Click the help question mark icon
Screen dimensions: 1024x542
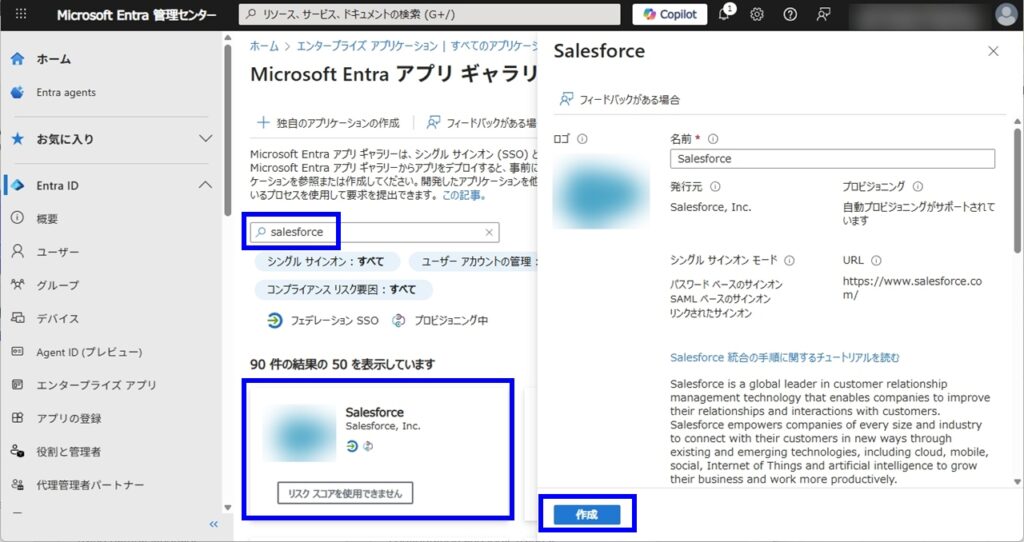(x=790, y=14)
